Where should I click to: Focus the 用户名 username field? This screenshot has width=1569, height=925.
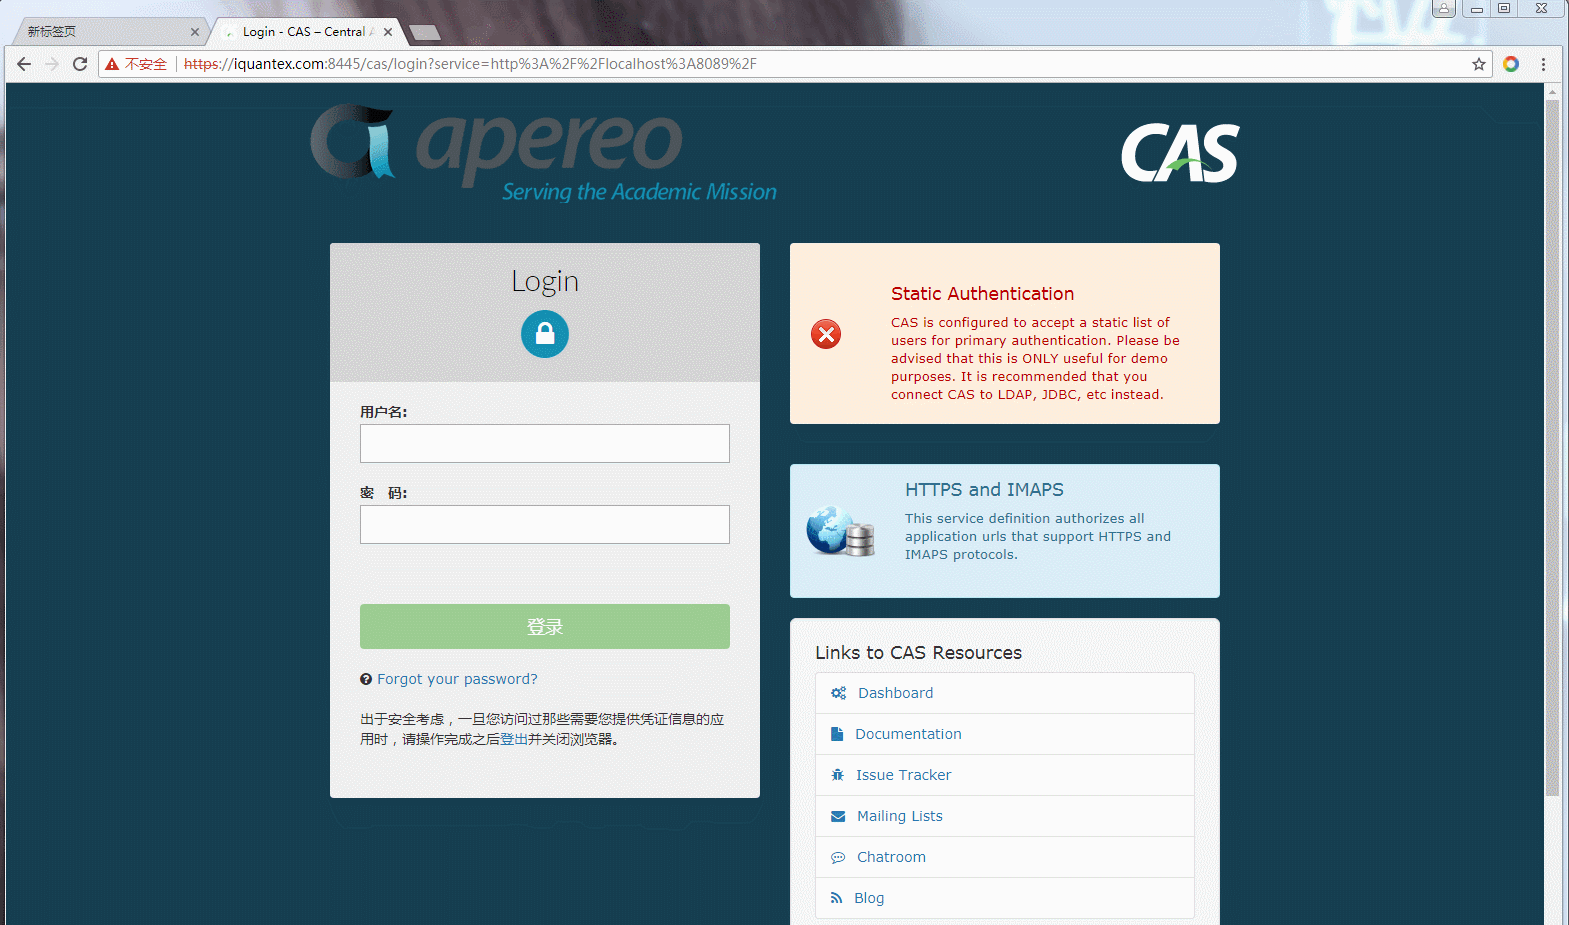[x=544, y=443]
